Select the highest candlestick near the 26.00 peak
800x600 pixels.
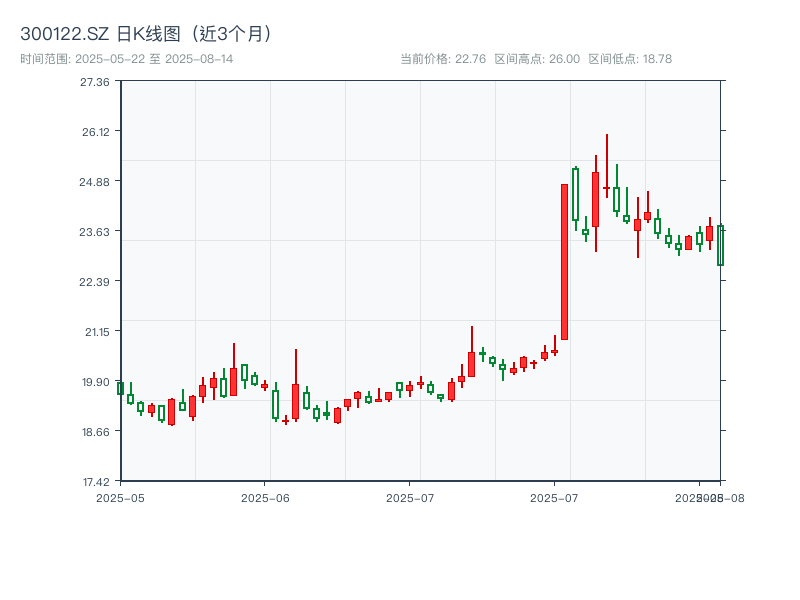pos(607,180)
